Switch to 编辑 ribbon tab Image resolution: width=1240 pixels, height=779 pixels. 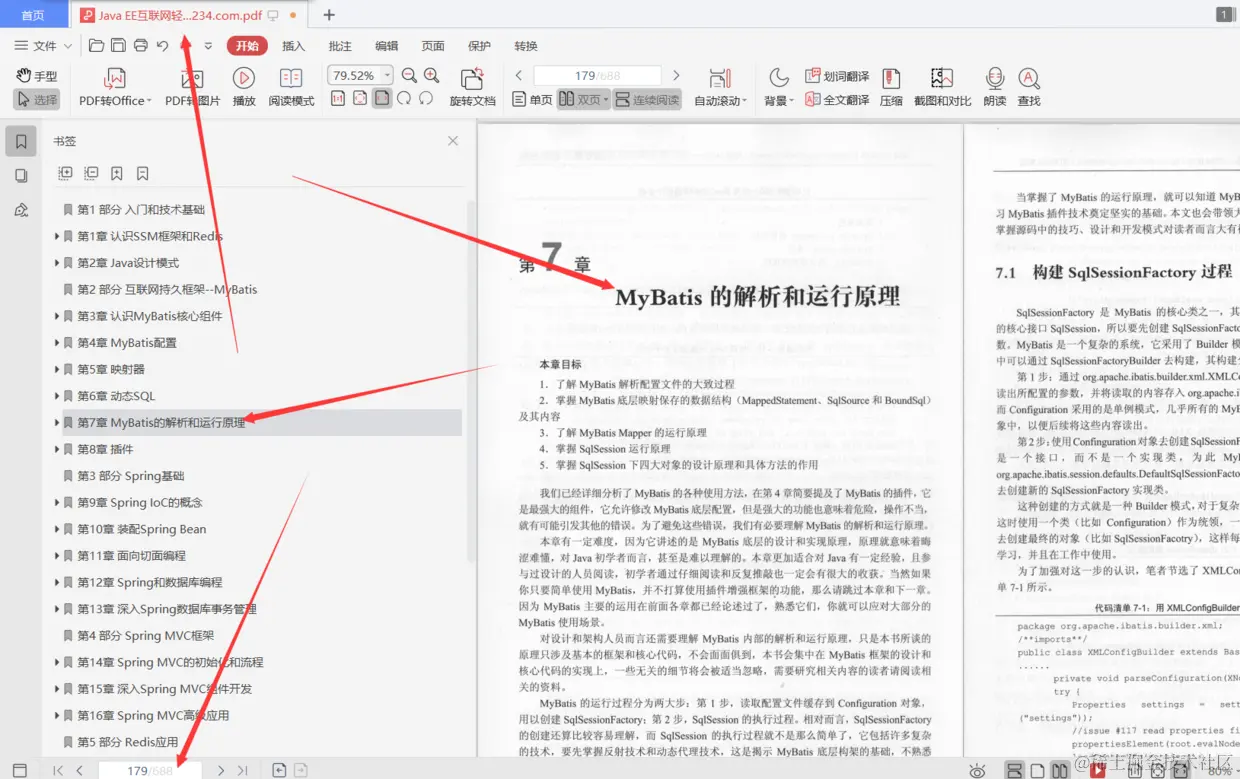[x=387, y=46]
